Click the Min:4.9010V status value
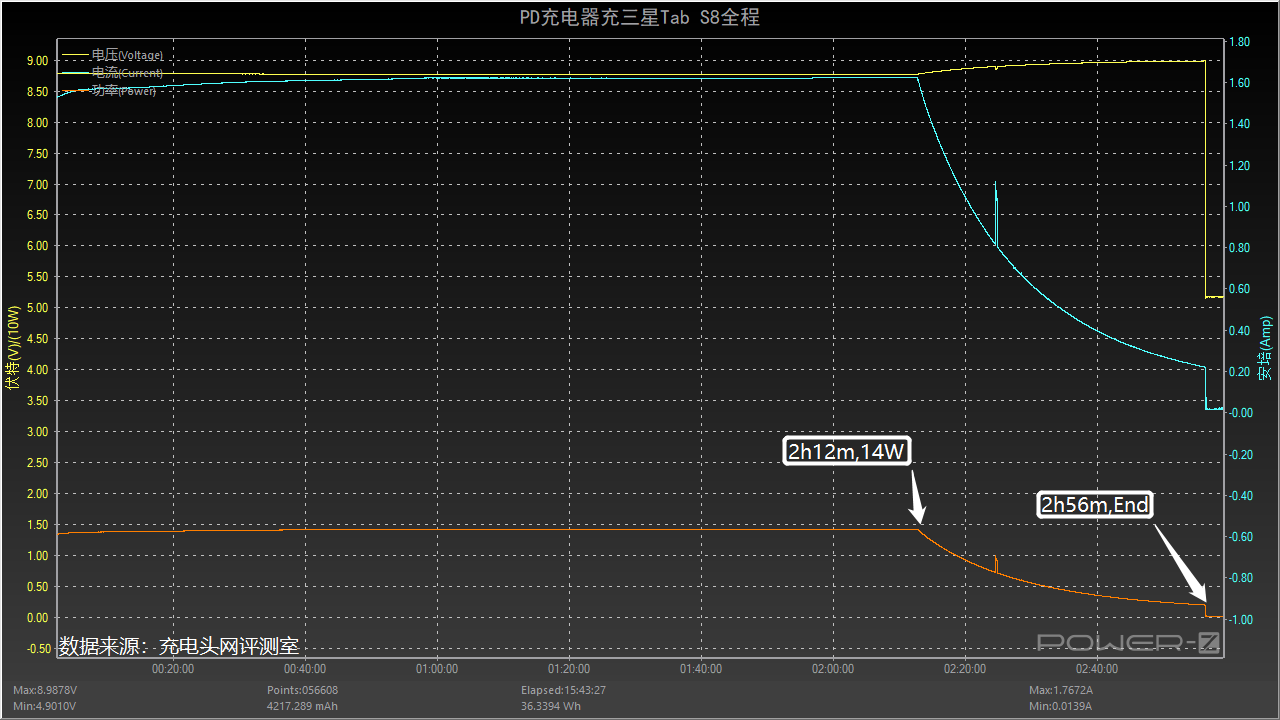The width and height of the screenshot is (1280, 720). [x=44, y=706]
